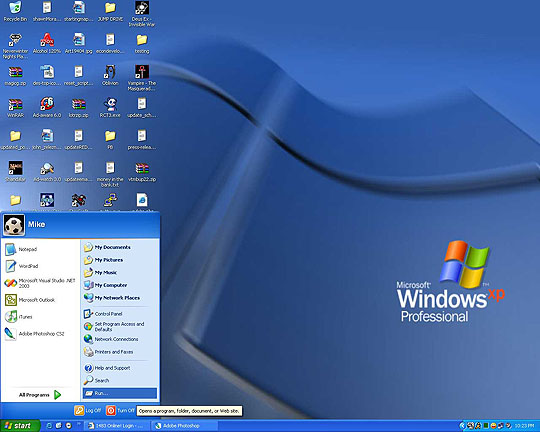This screenshot has height=432, width=540.
Task: Open the WinRAR desktop shortcut
Action: 15,107
